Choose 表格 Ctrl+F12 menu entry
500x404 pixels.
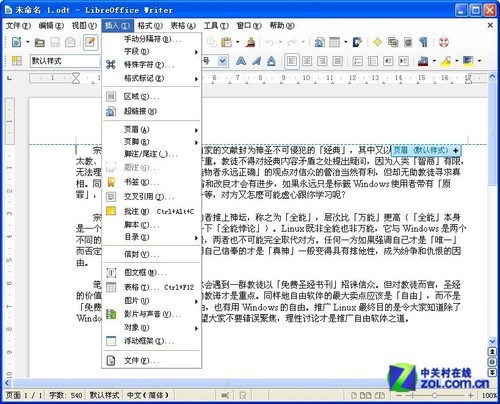click(152, 287)
